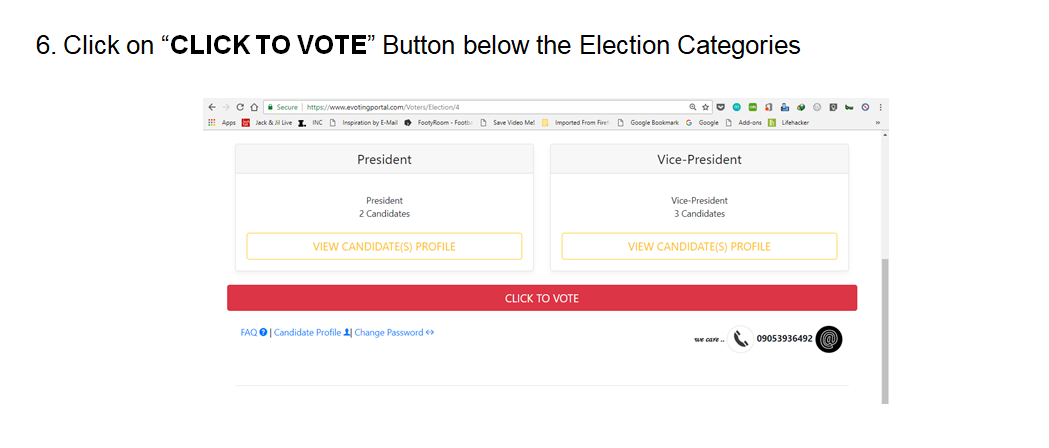Click the phone call icon
1049x448 pixels.
pyautogui.click(x=741, y=339)
